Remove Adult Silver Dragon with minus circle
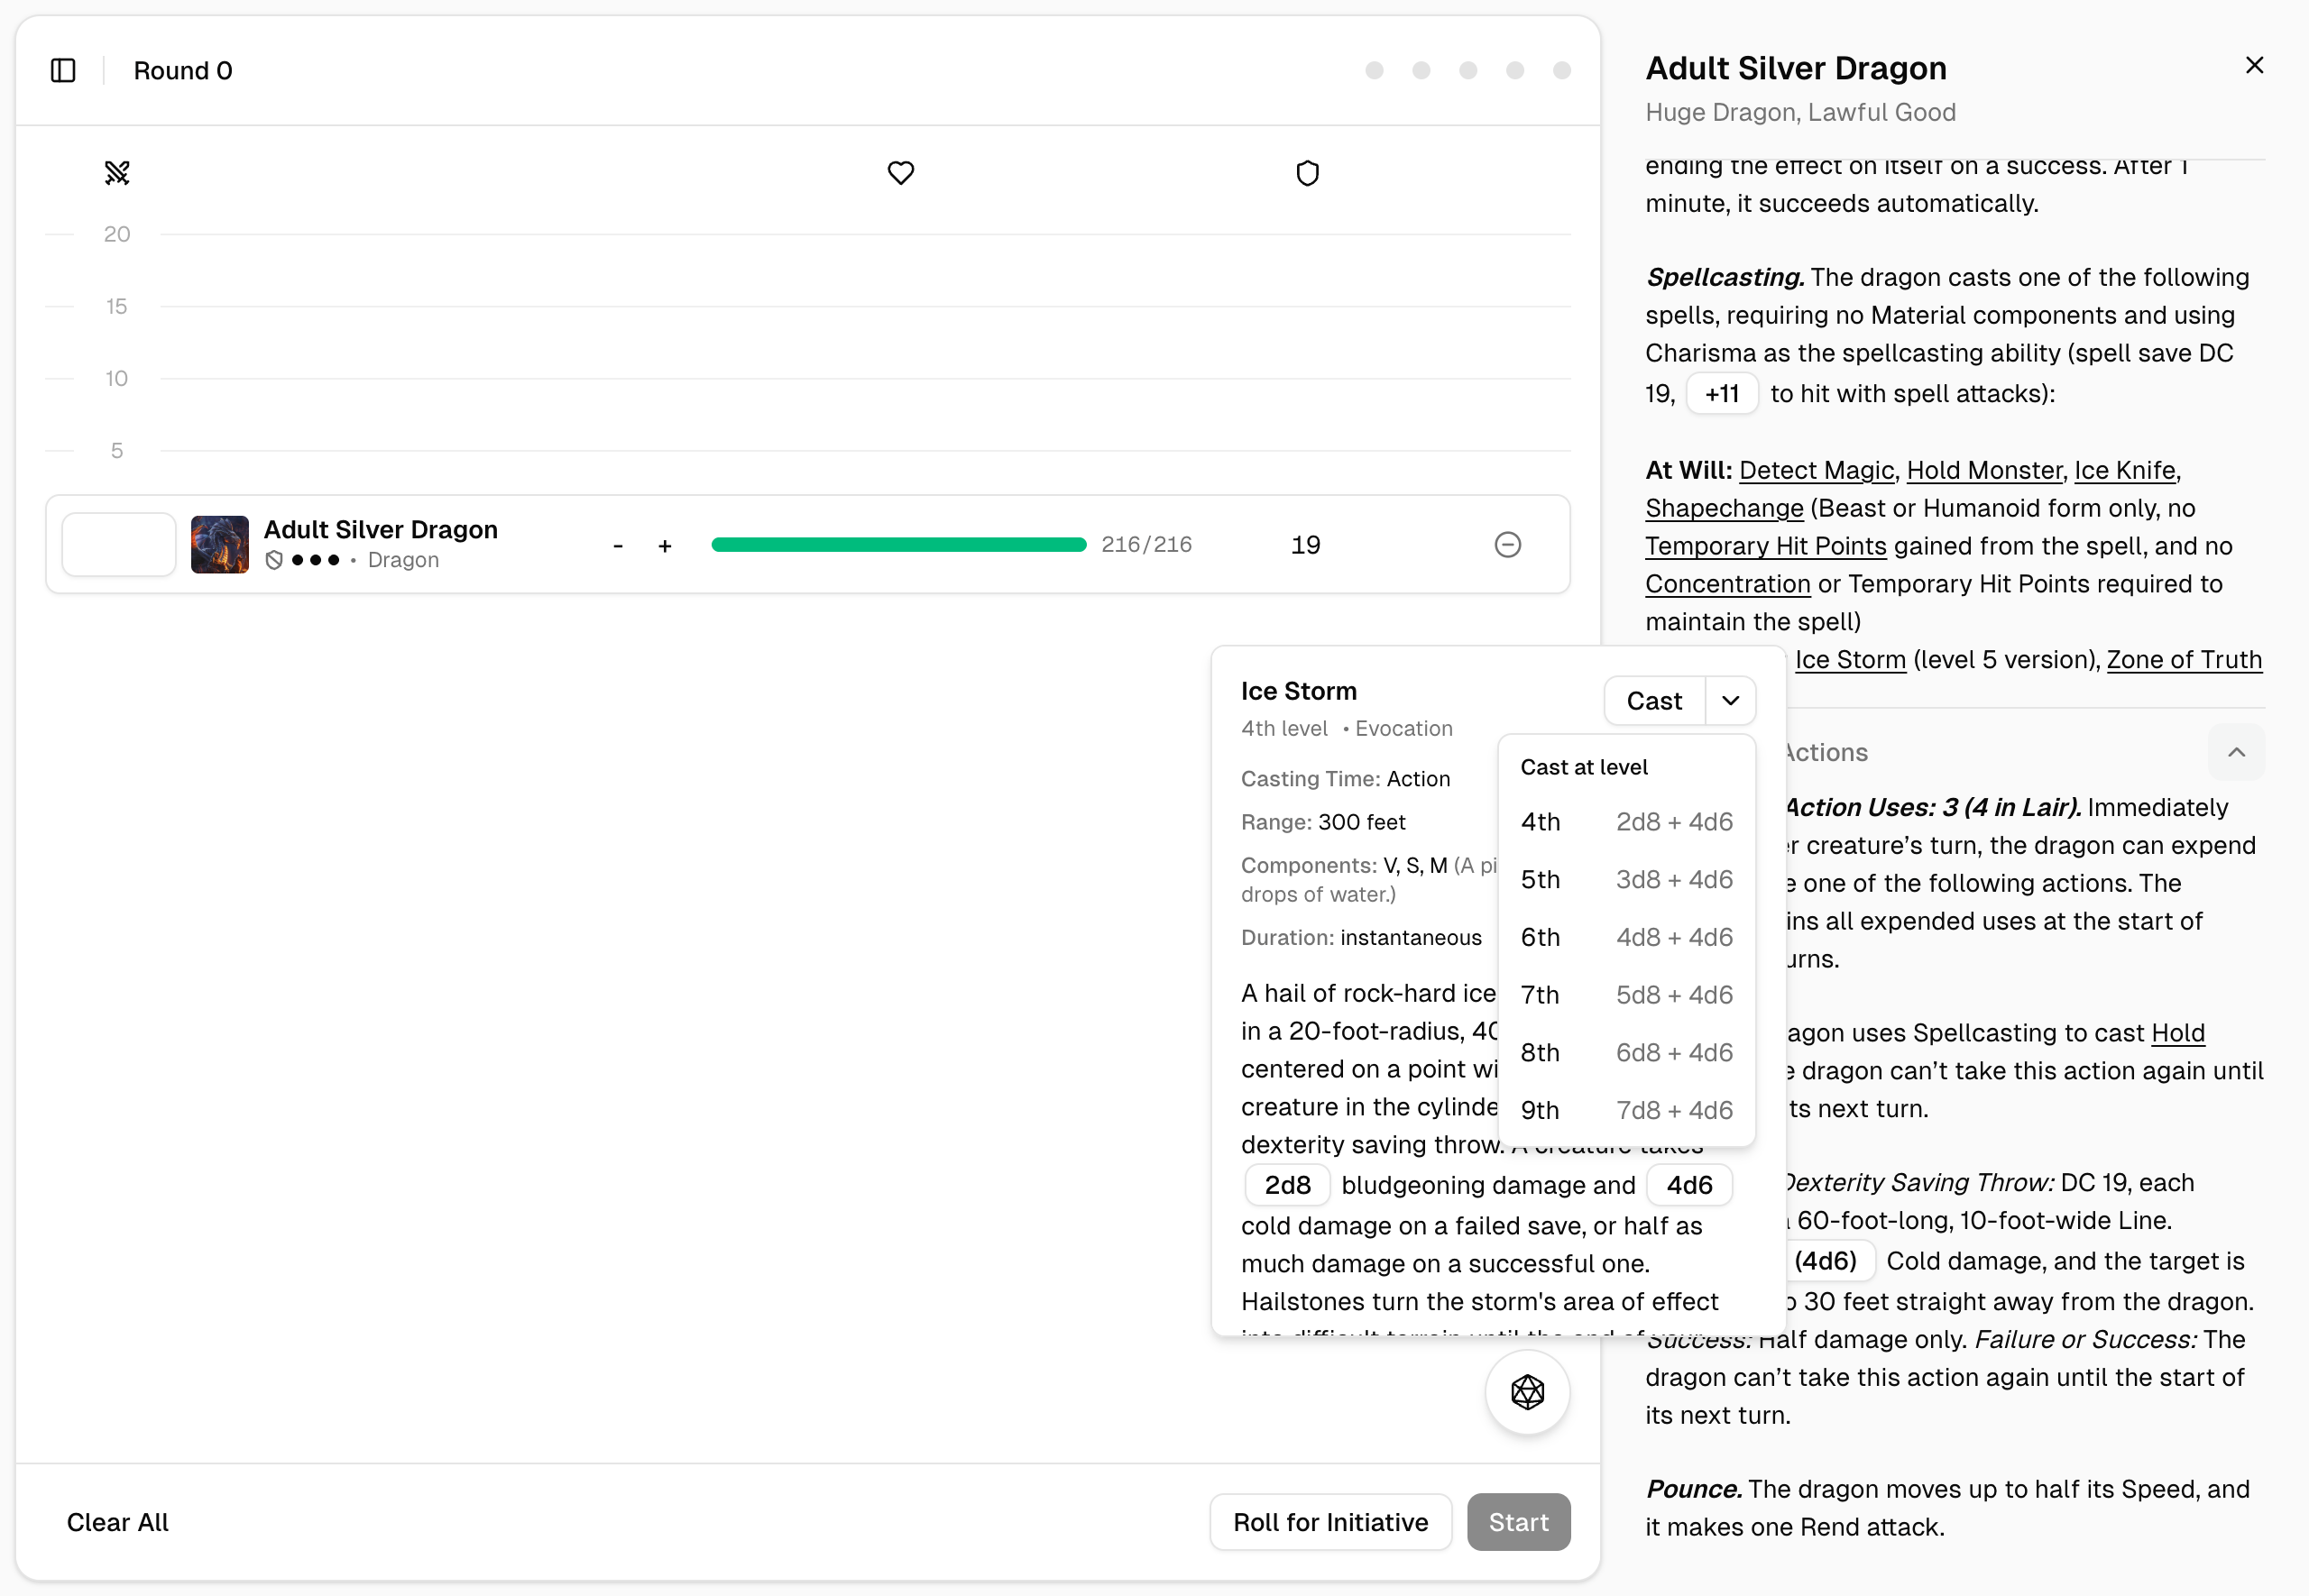 coord(1507,544)
